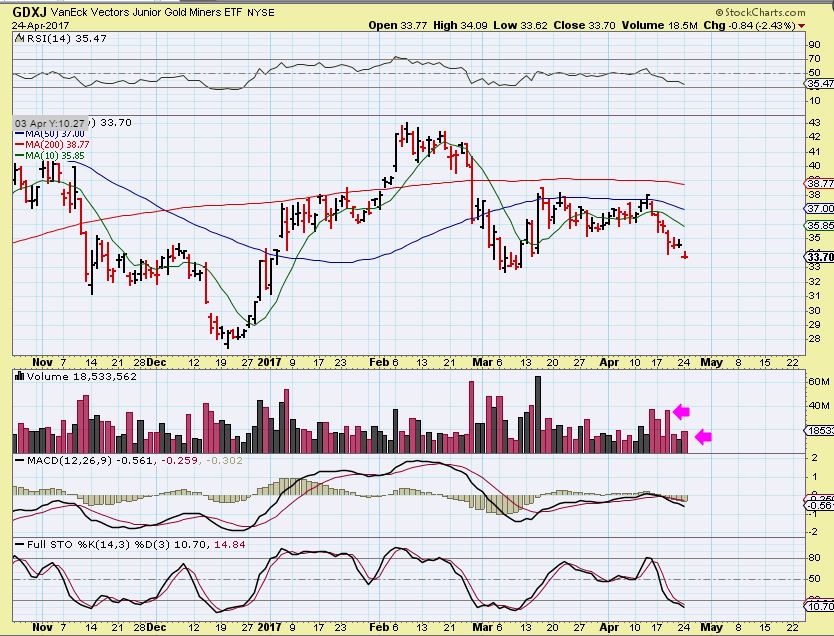Screen dimensions: 834x636
Task: Click the -0.302 MACD histogram value
Action: [223, 461]
